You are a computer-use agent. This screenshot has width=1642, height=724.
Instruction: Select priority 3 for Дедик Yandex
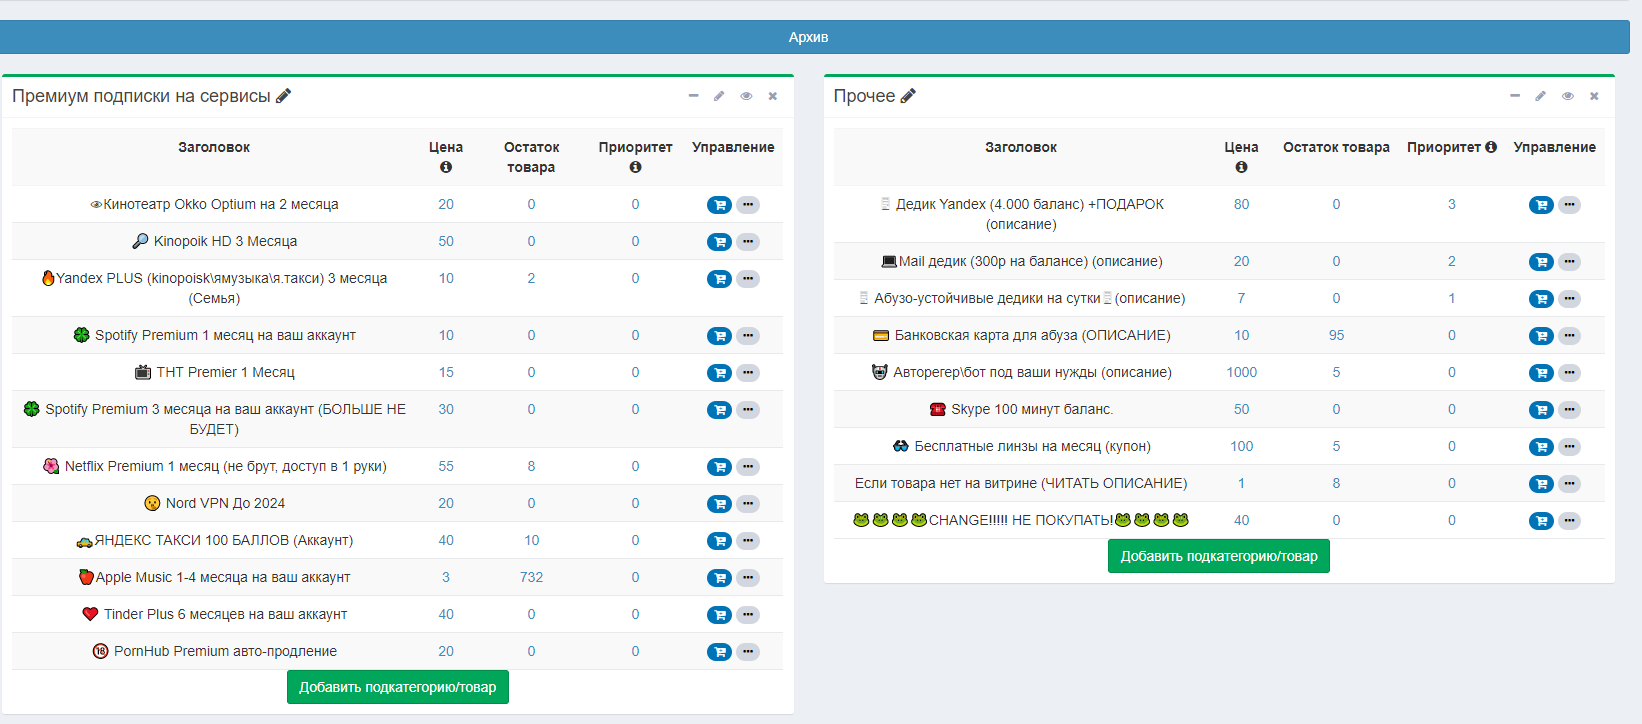point(1452,204)
